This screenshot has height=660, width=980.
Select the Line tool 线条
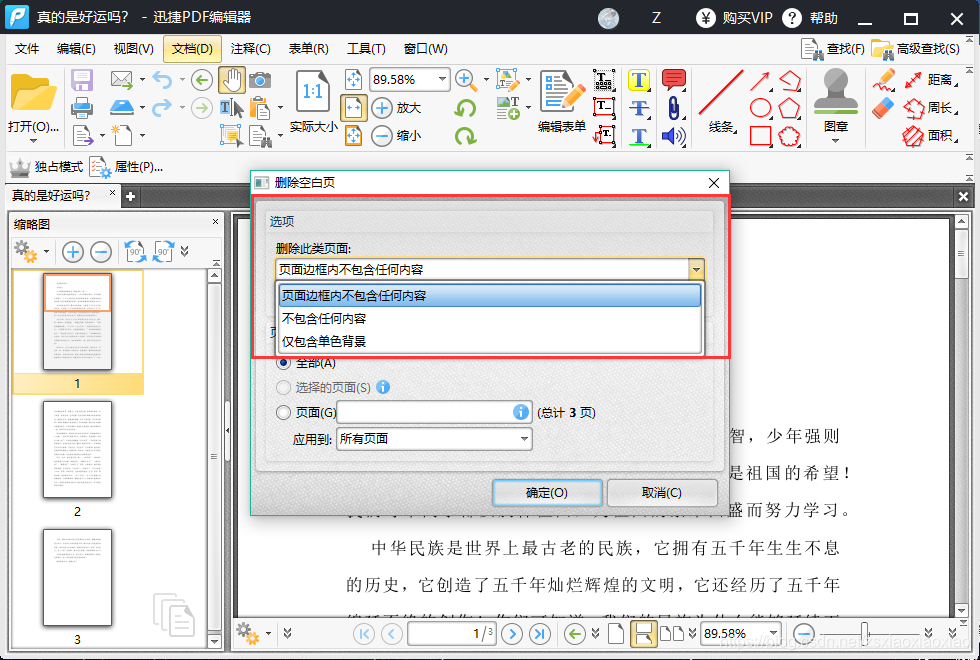[721, 102]
